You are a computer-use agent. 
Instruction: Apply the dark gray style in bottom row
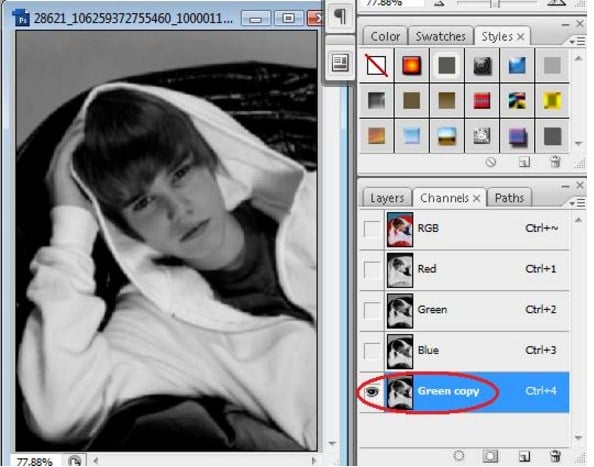coord(552,136)
